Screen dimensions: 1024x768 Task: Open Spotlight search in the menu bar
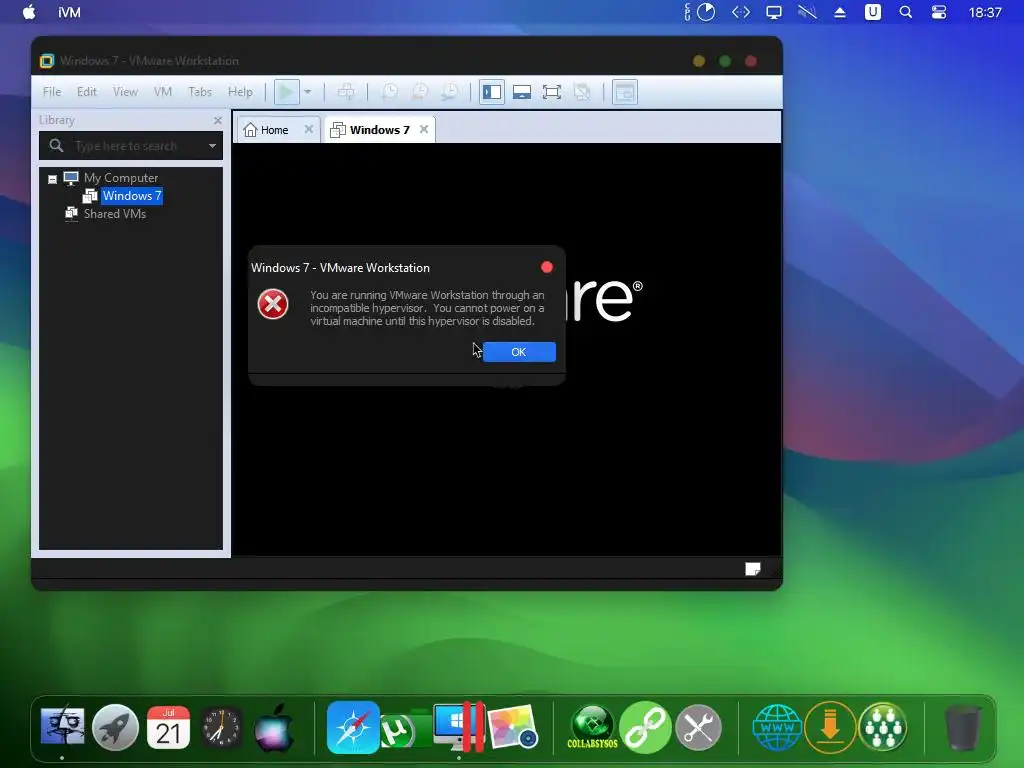(x=906, y=12)
